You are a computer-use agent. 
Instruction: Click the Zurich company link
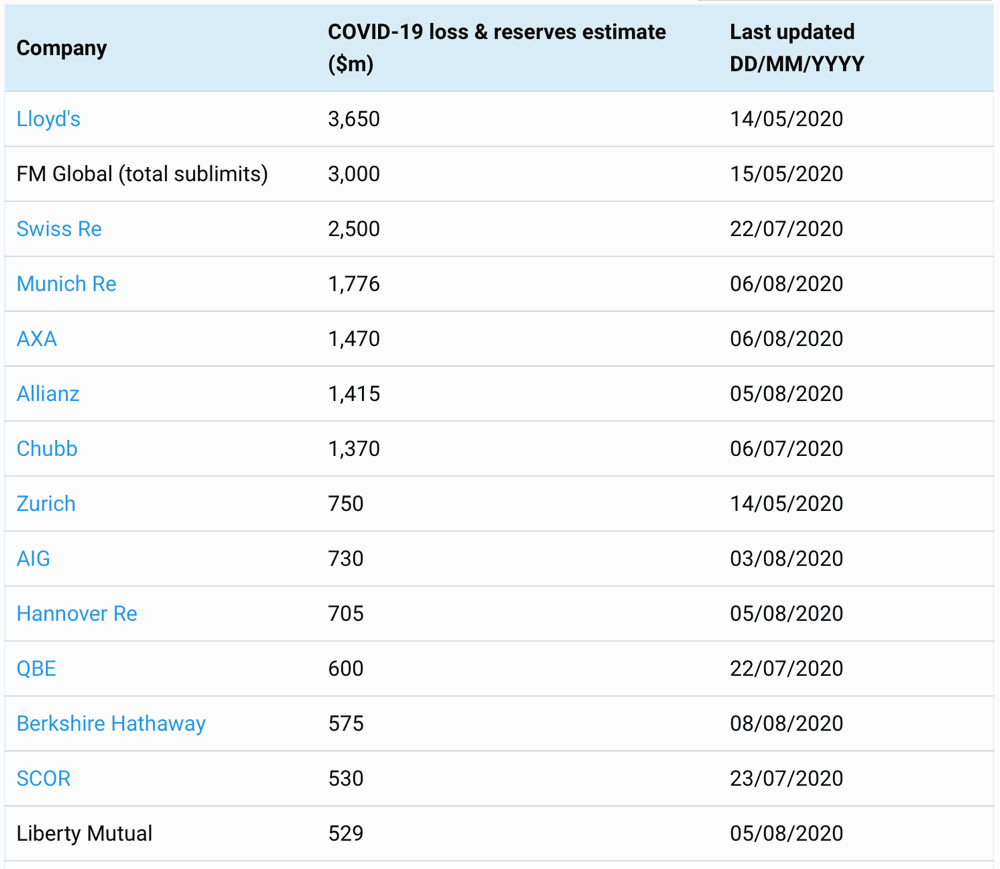point(46,504)
